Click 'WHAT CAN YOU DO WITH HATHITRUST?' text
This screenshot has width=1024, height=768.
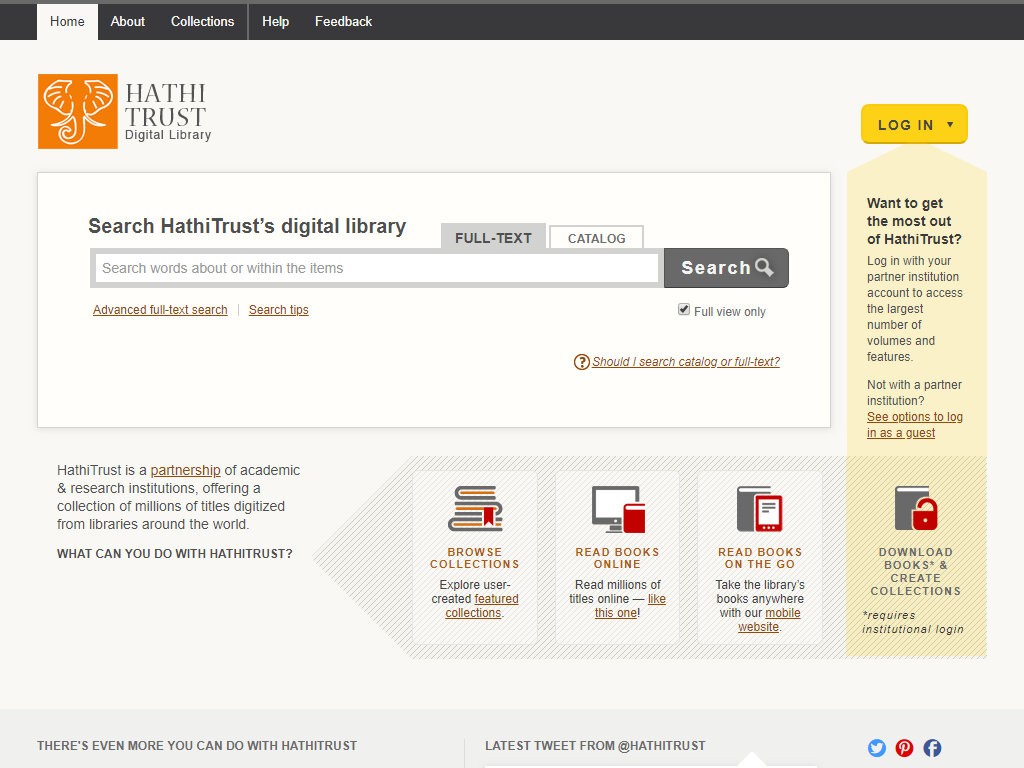pyautogui.click(x=174, y=554)
